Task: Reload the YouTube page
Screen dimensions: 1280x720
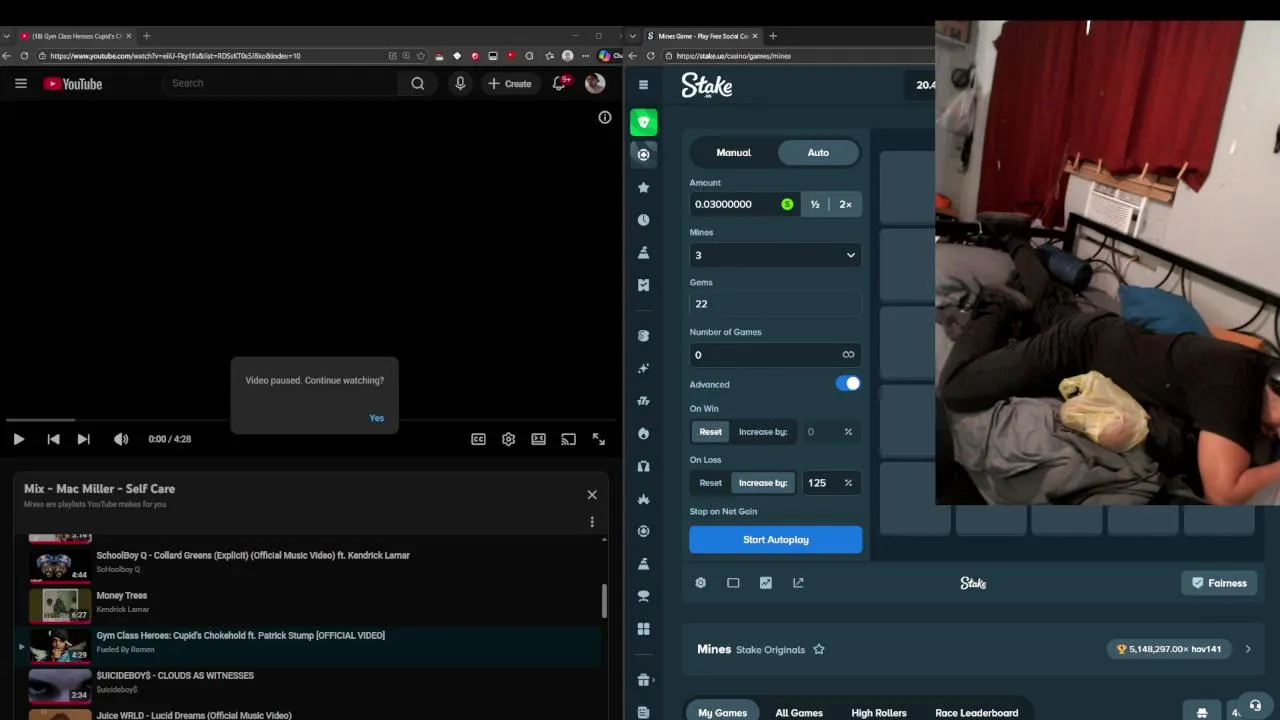Action: coord(24,56)
